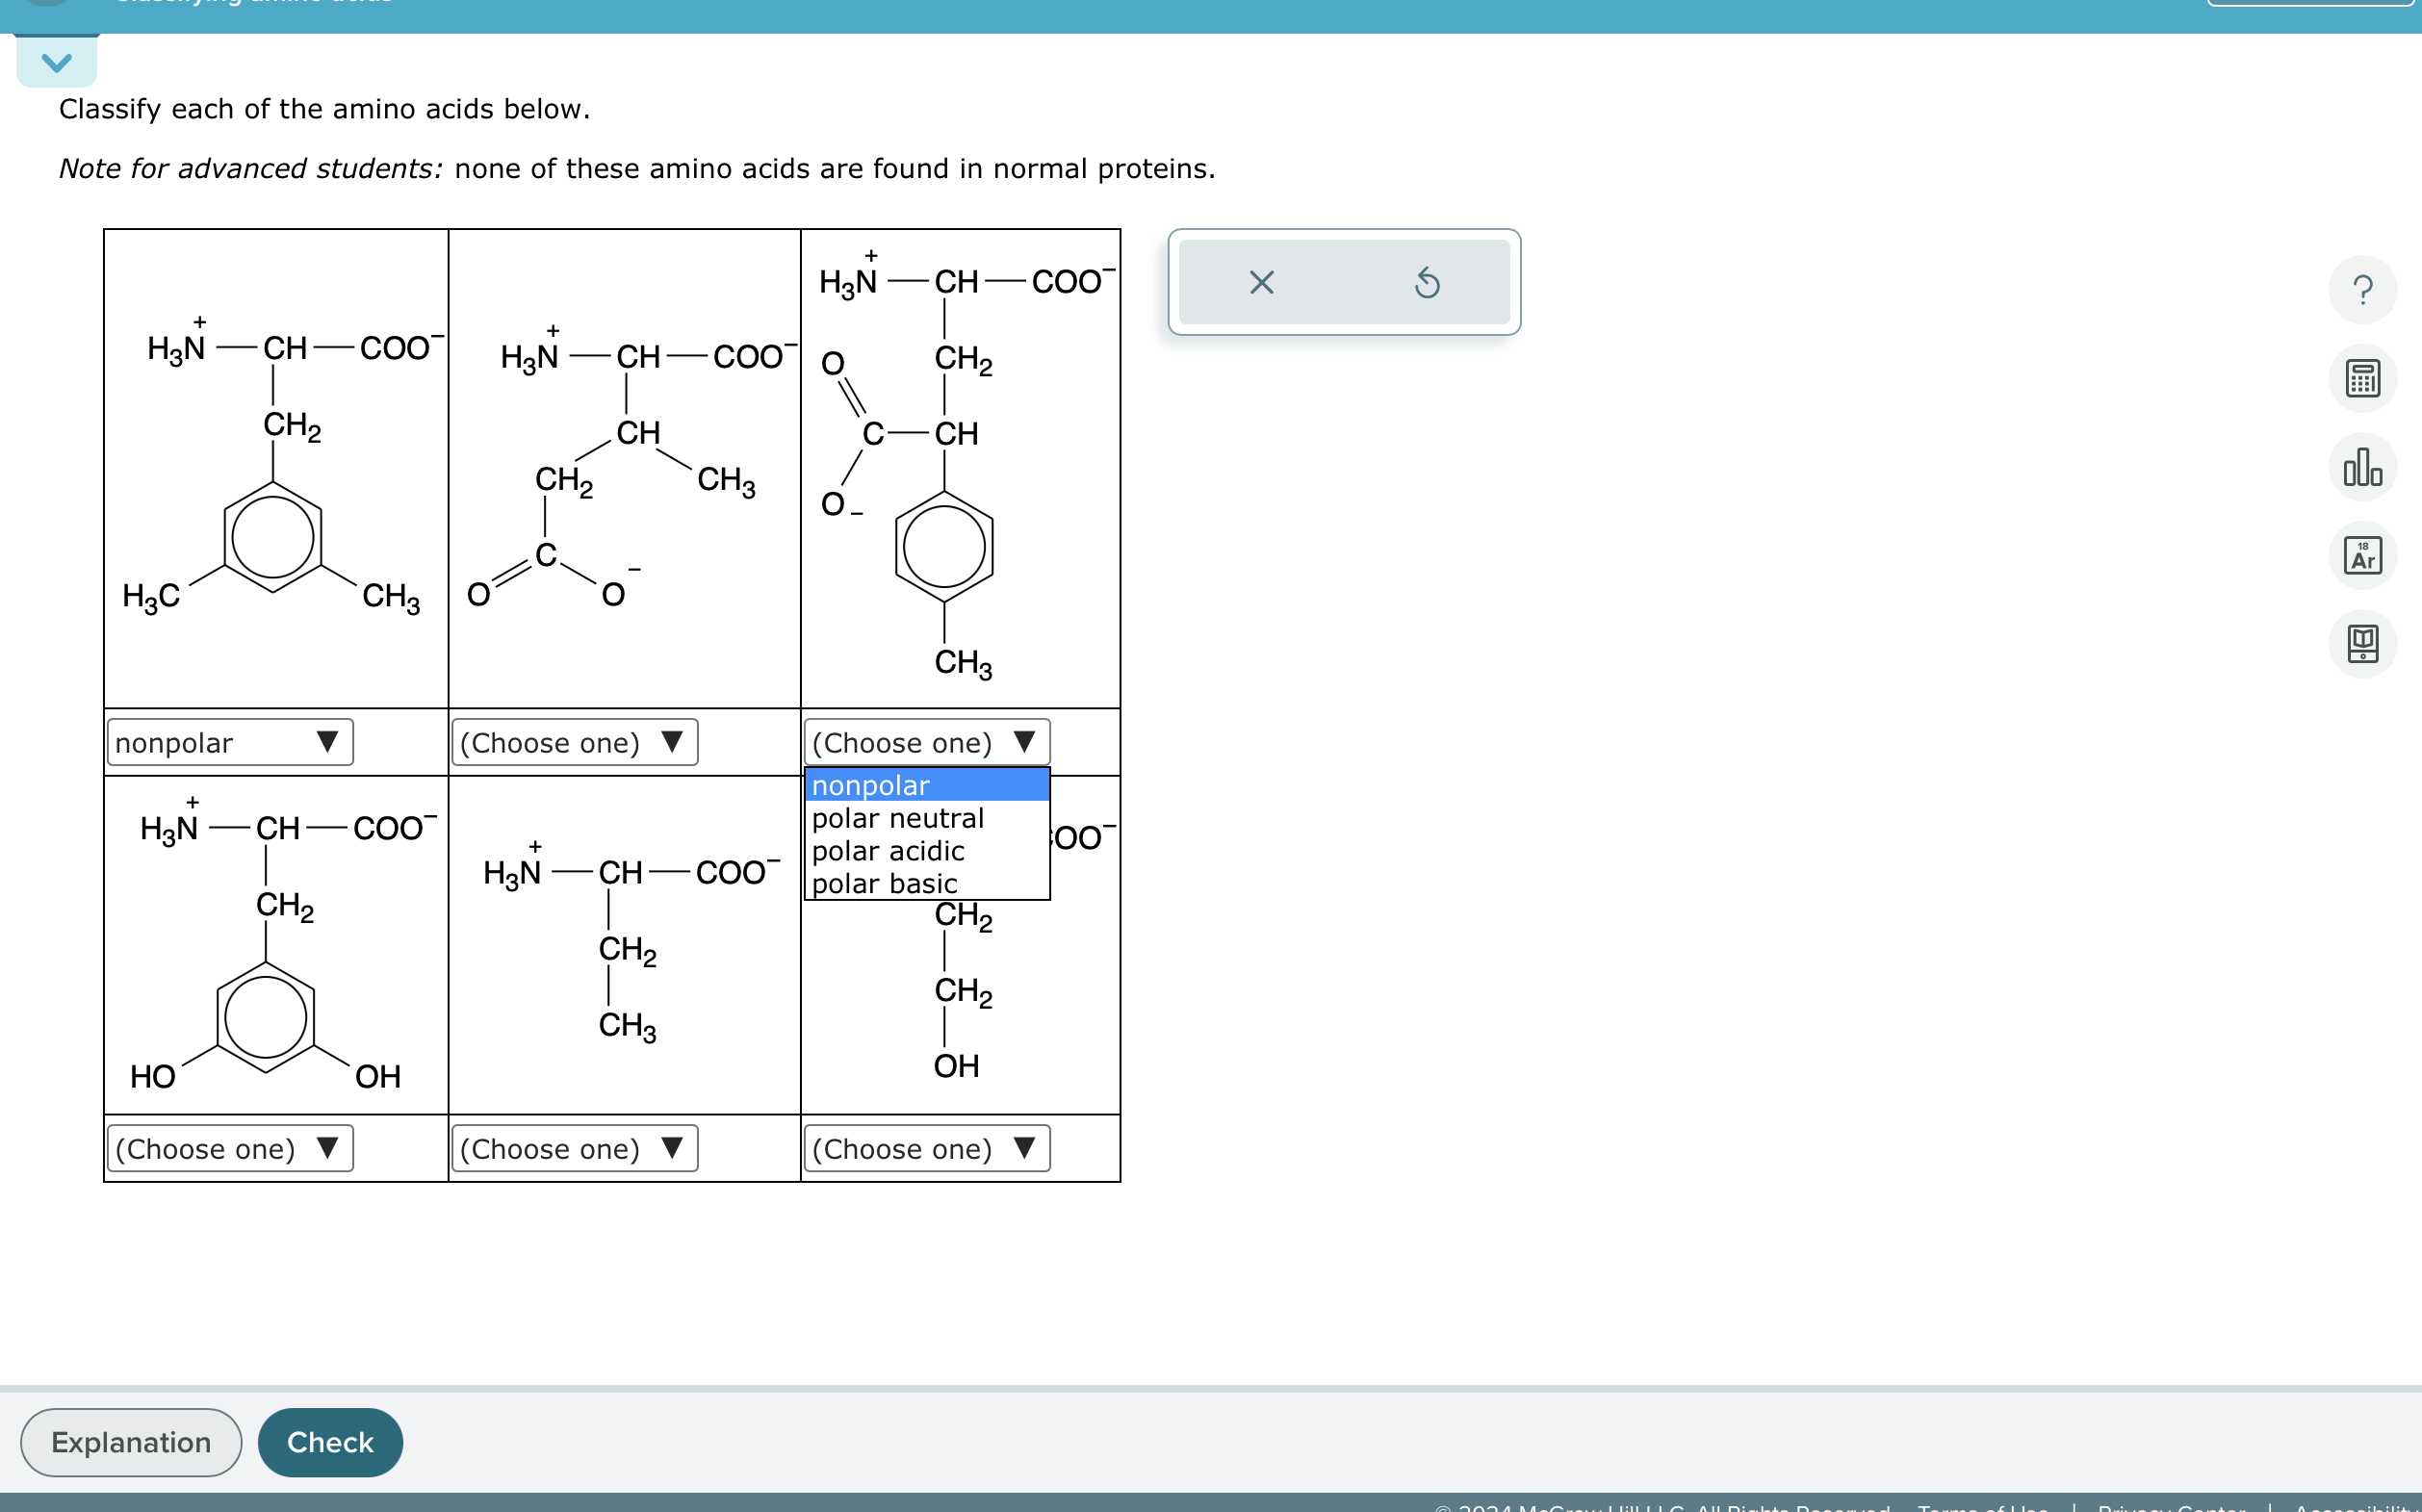Viewport: 2422px width, 1512px height.
Task: Choose polar basic in the open dropdown
Action: (x=885, y=883)
